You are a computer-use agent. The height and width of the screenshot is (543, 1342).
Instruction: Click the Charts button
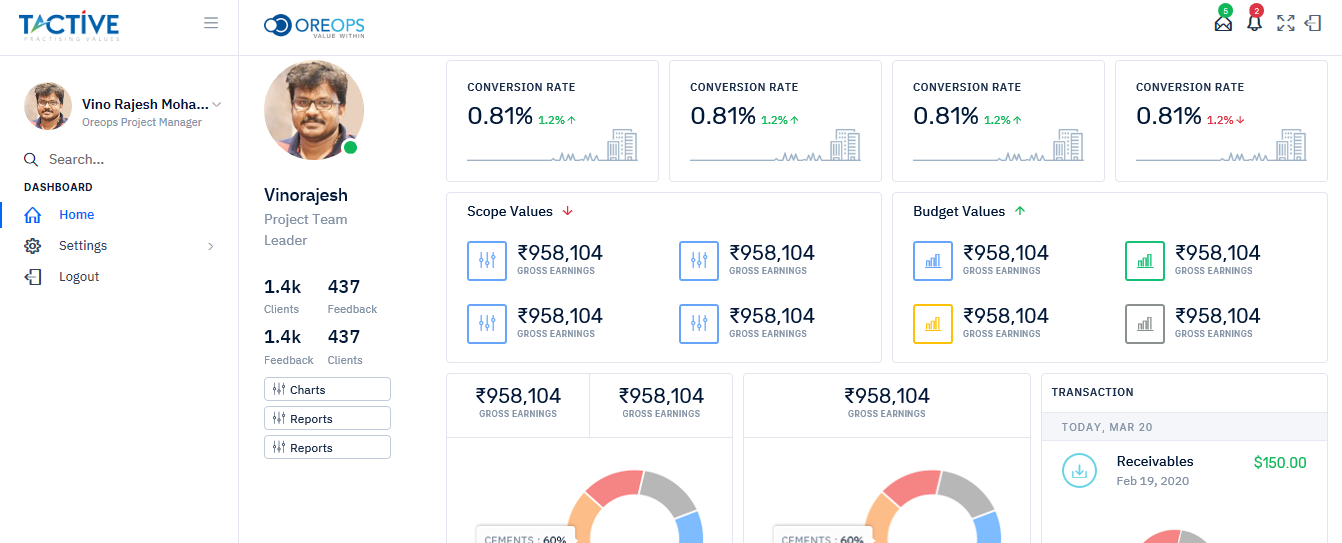[x=327, y=389]
